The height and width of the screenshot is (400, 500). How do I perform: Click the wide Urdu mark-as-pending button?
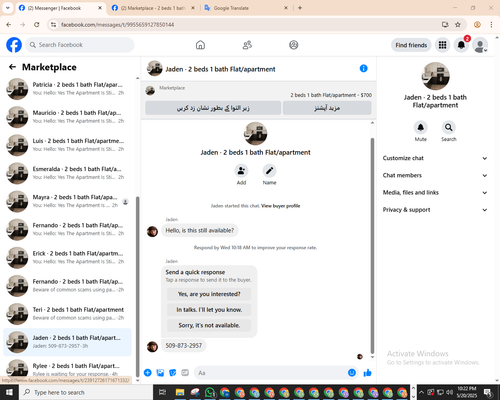213,108
